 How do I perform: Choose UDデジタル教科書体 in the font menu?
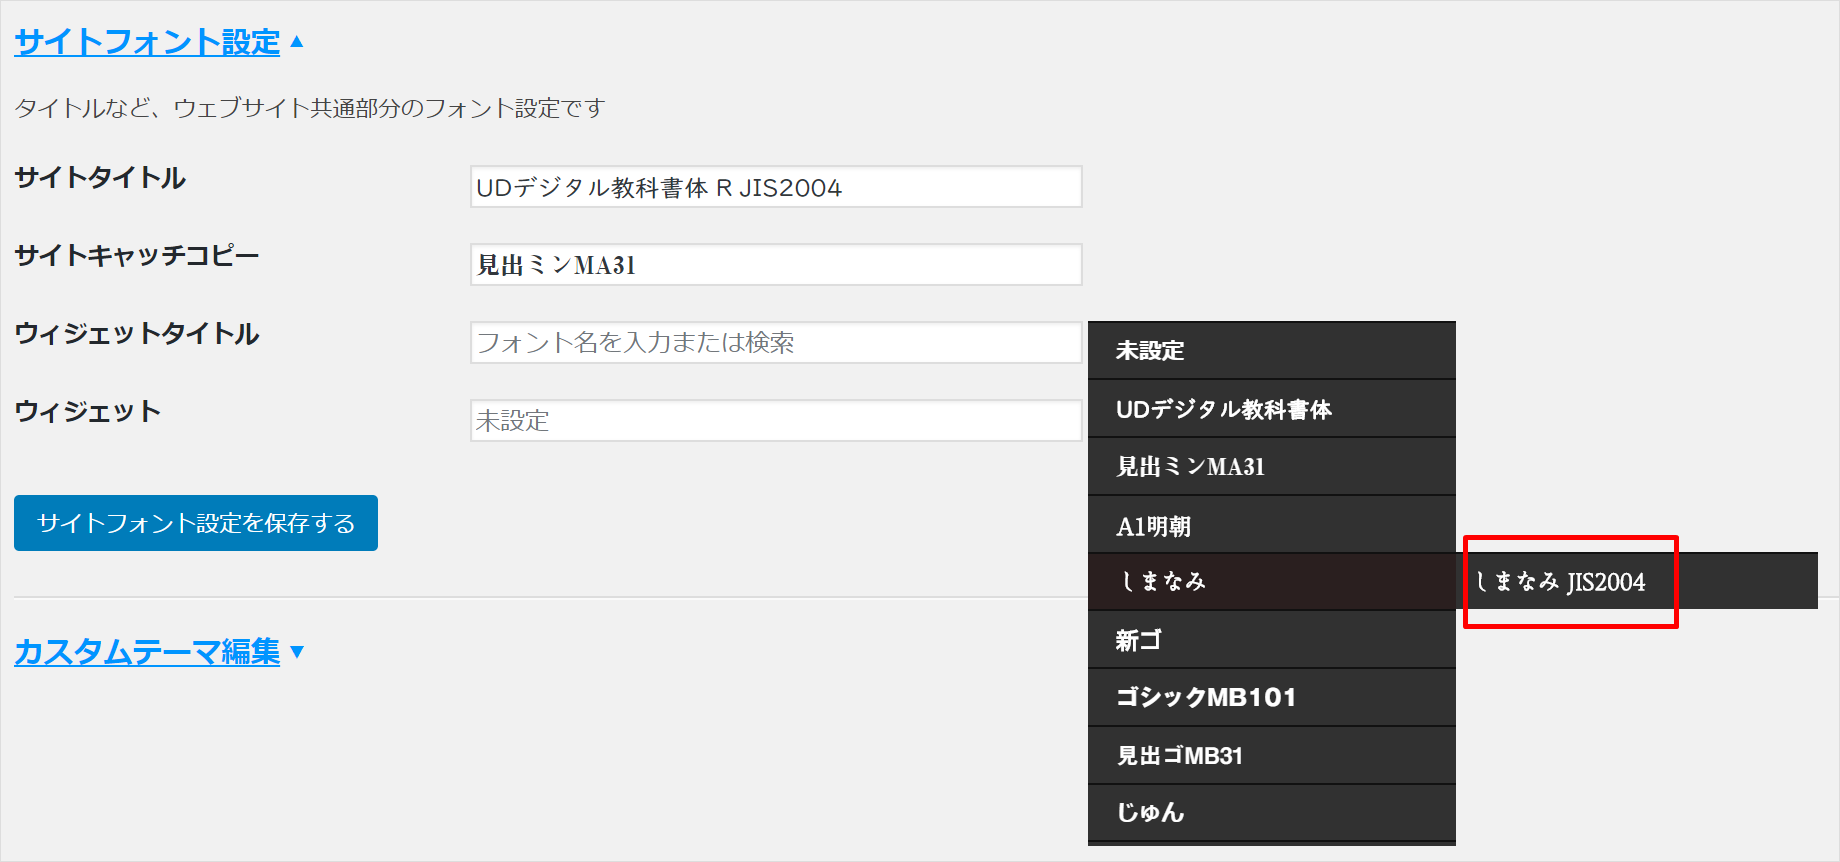pyautogui.click(x=1271, y=409)
